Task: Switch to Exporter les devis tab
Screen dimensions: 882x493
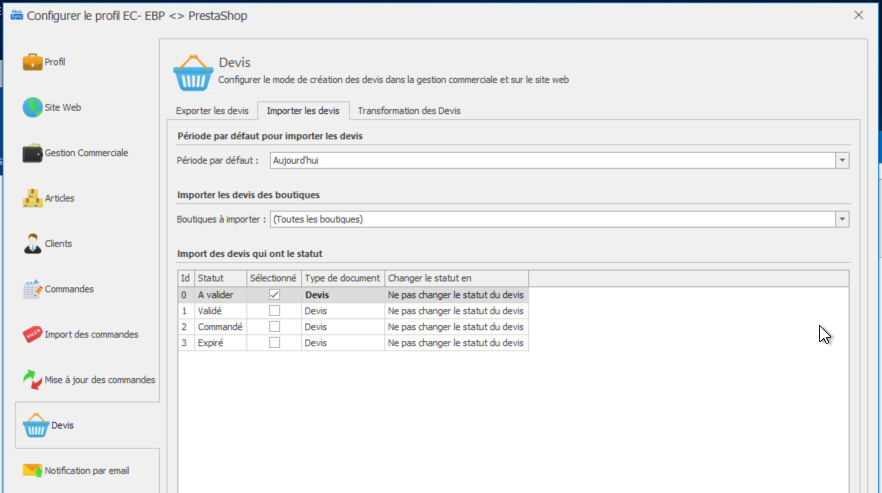Action: pyautogui.click(x=211, y=111)
